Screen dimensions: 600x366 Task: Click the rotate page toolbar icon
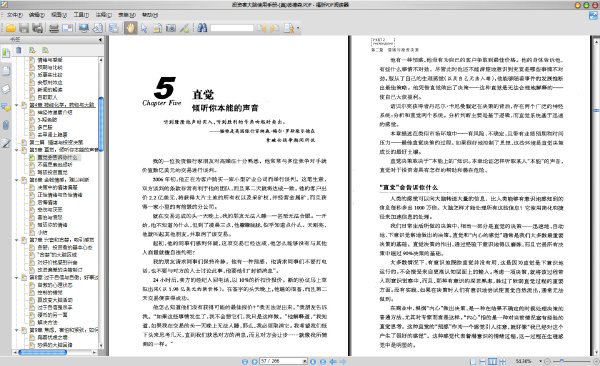coord(98,28)
